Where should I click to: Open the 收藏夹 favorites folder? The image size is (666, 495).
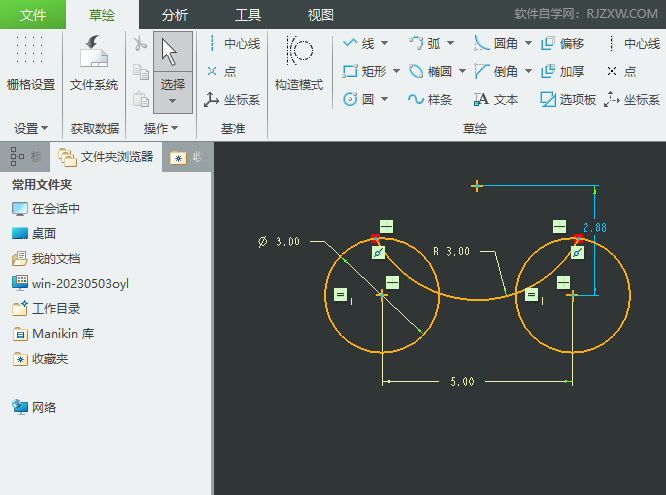[x=40, y=359]
